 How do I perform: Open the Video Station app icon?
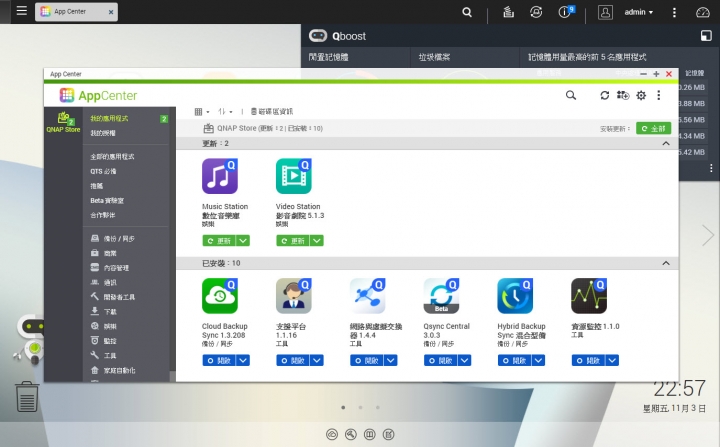pos(294,176)
